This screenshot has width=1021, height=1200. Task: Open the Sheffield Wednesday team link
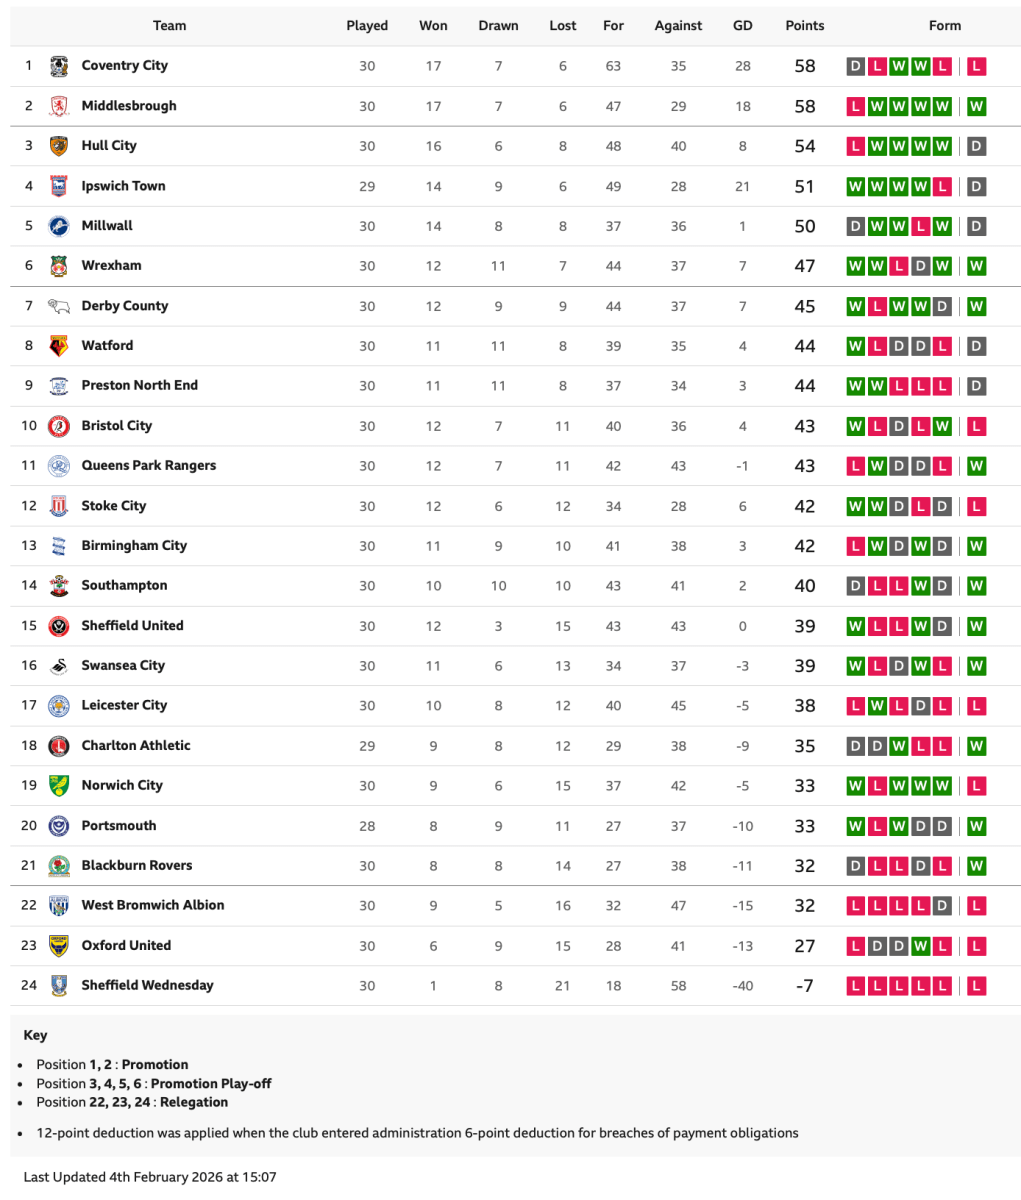click(147, 986)
